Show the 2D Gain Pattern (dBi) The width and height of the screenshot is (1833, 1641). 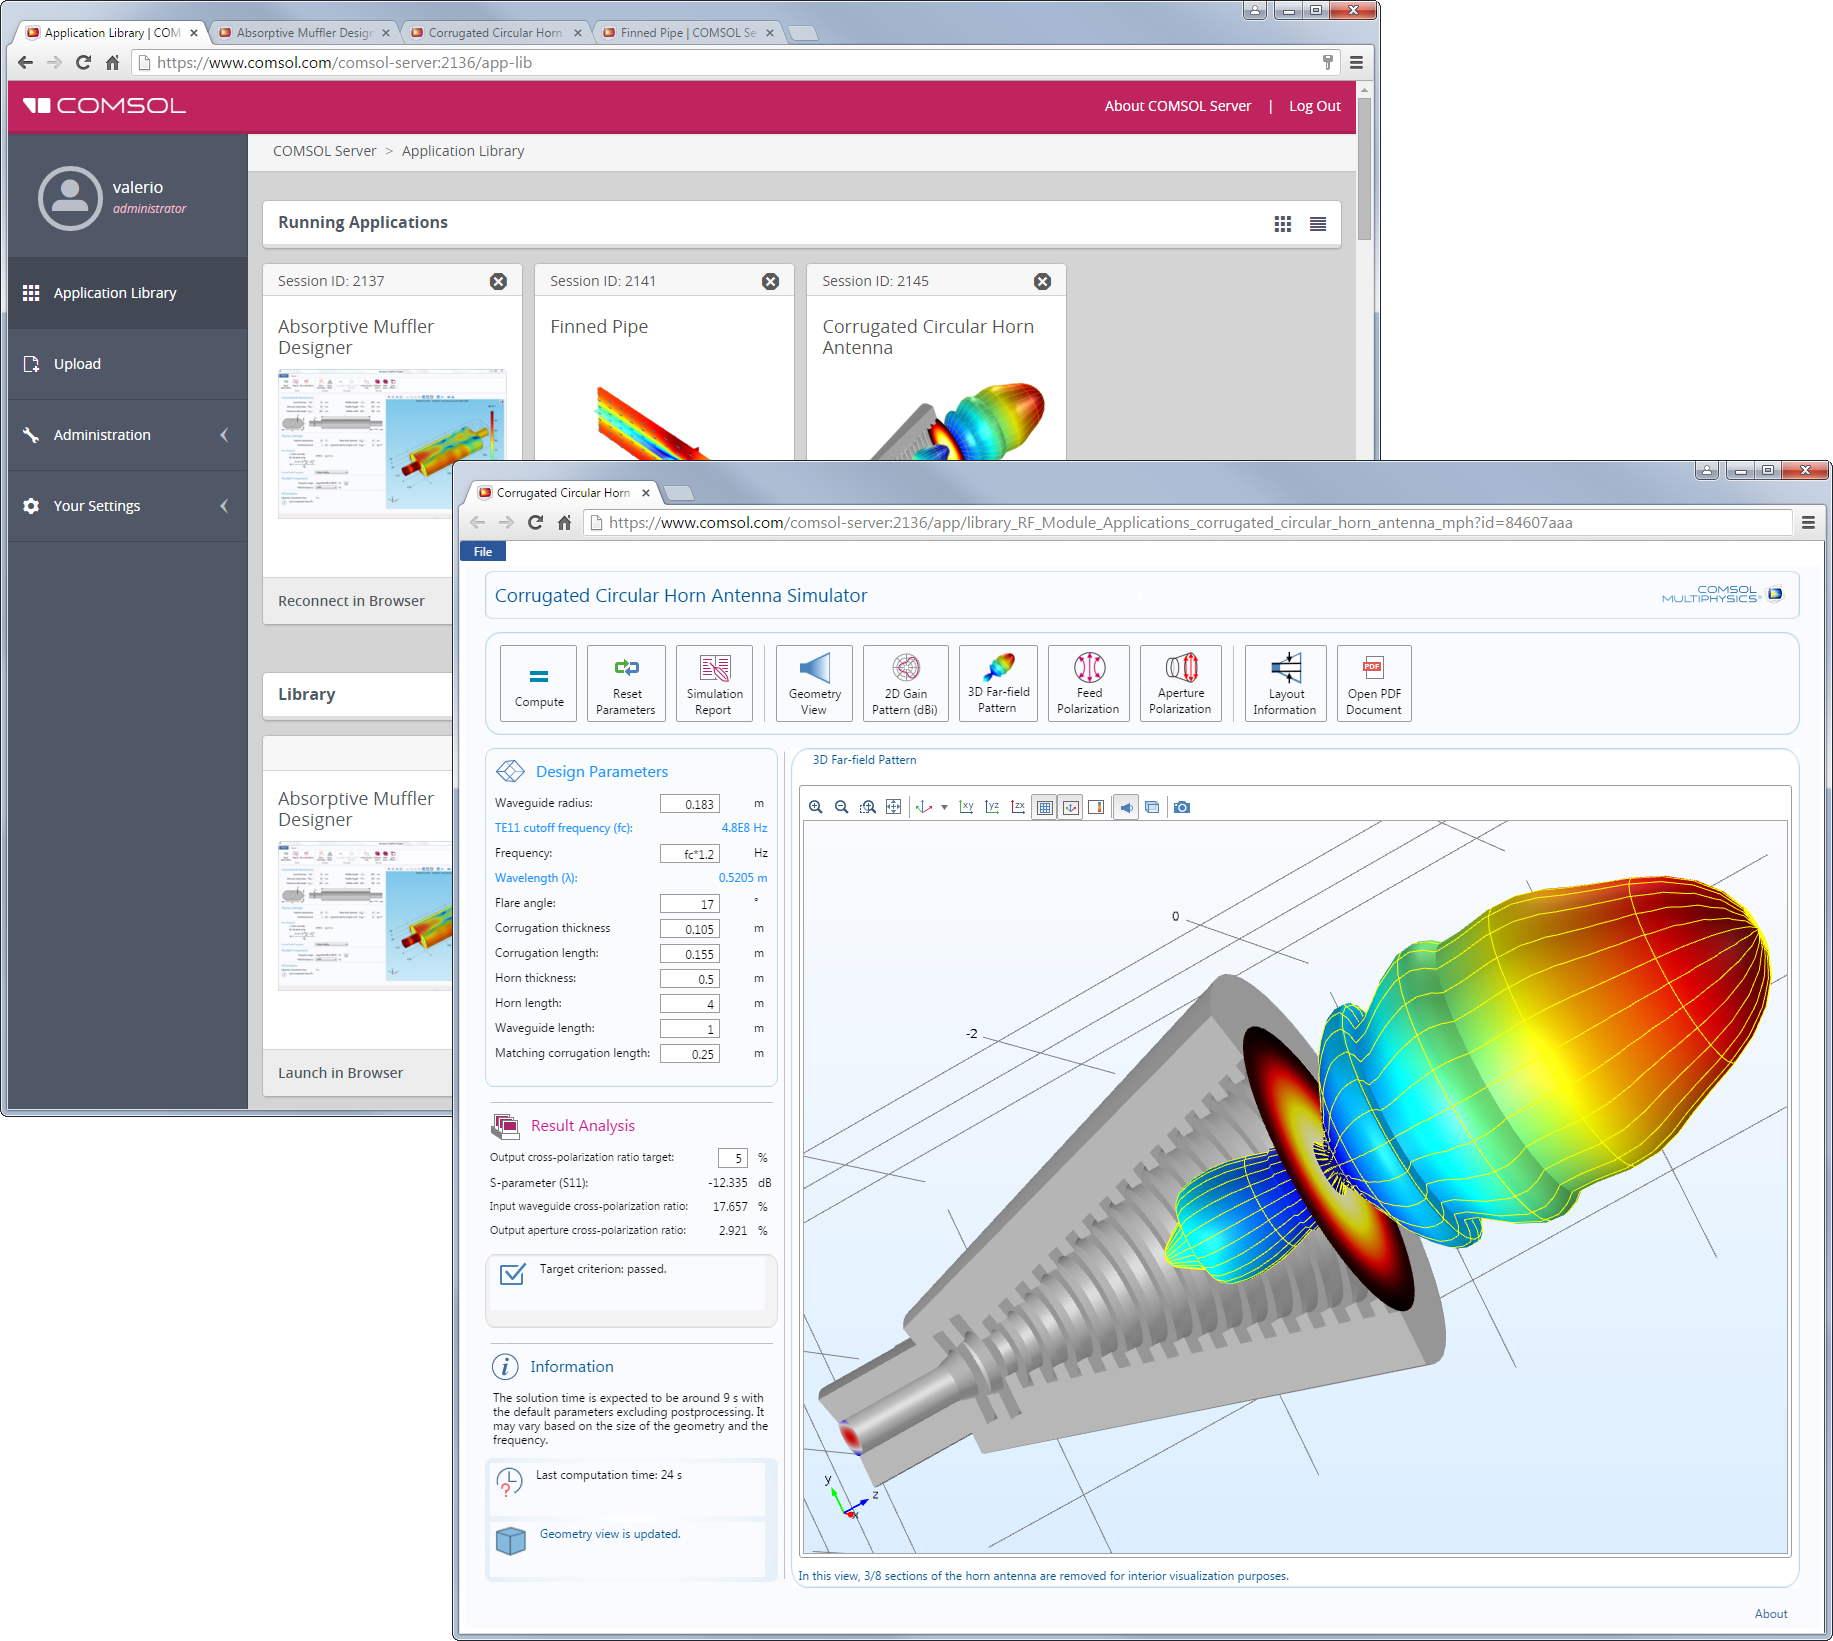[905, 683]
